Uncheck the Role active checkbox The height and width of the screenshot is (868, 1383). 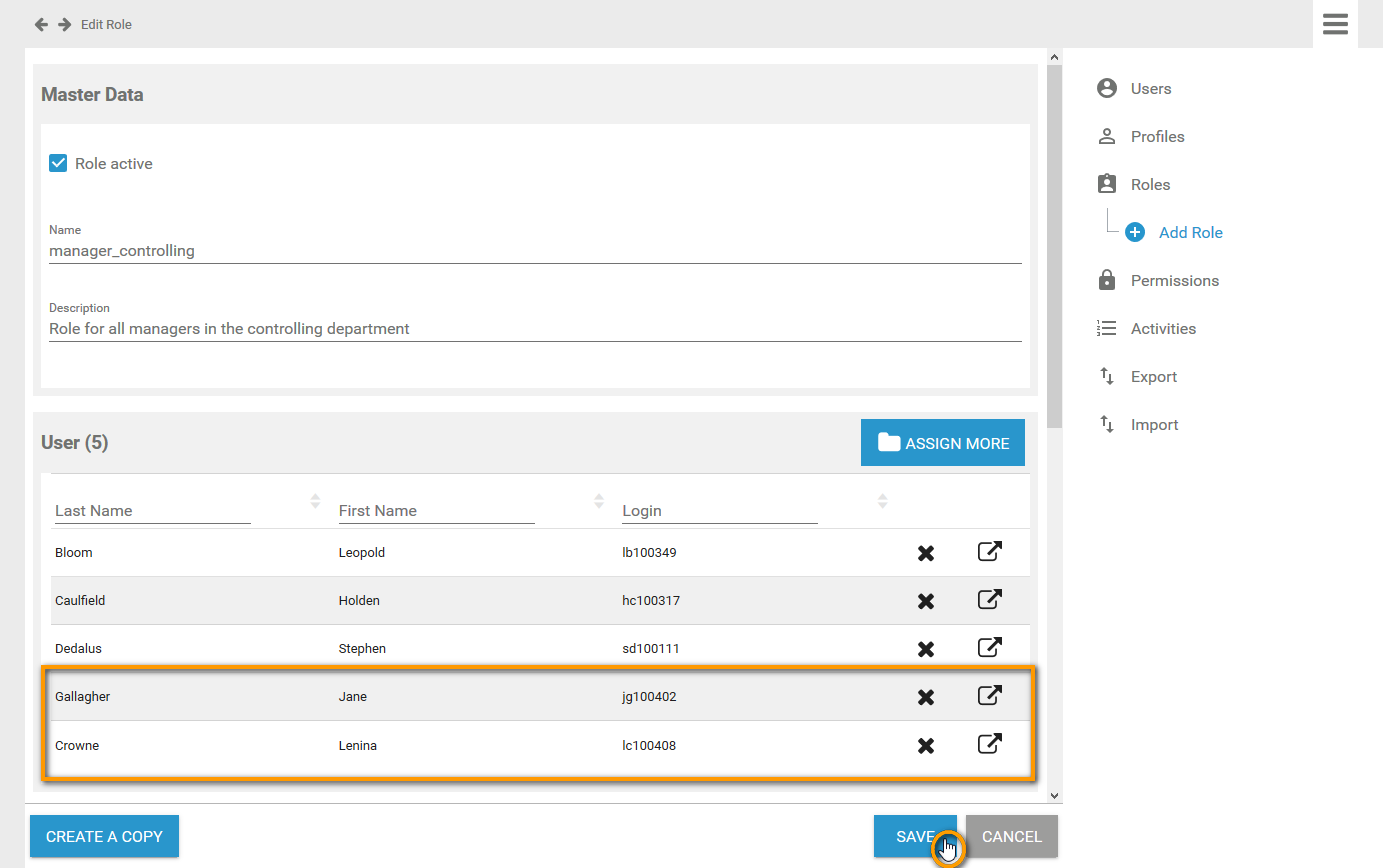pyautogui.click(x=58, y=163)
